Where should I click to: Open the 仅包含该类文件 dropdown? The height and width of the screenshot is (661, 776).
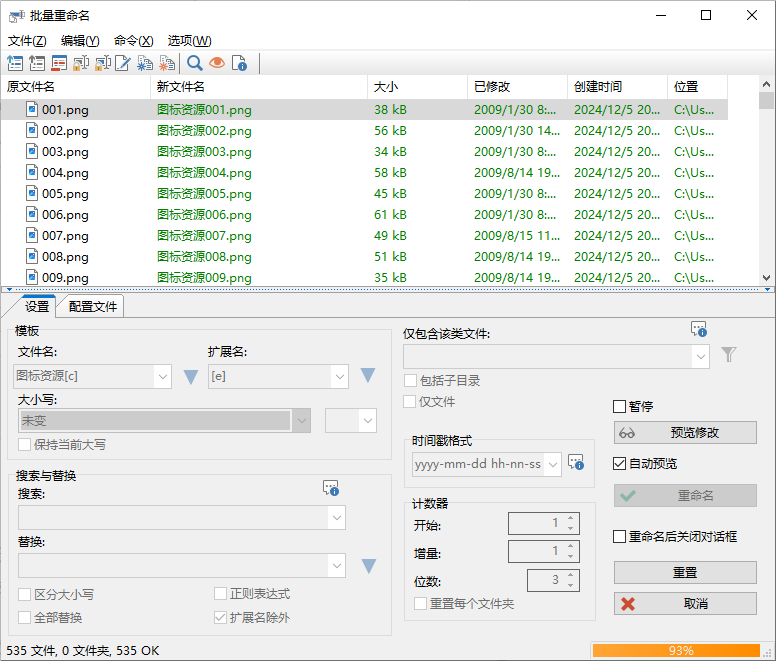700,355
